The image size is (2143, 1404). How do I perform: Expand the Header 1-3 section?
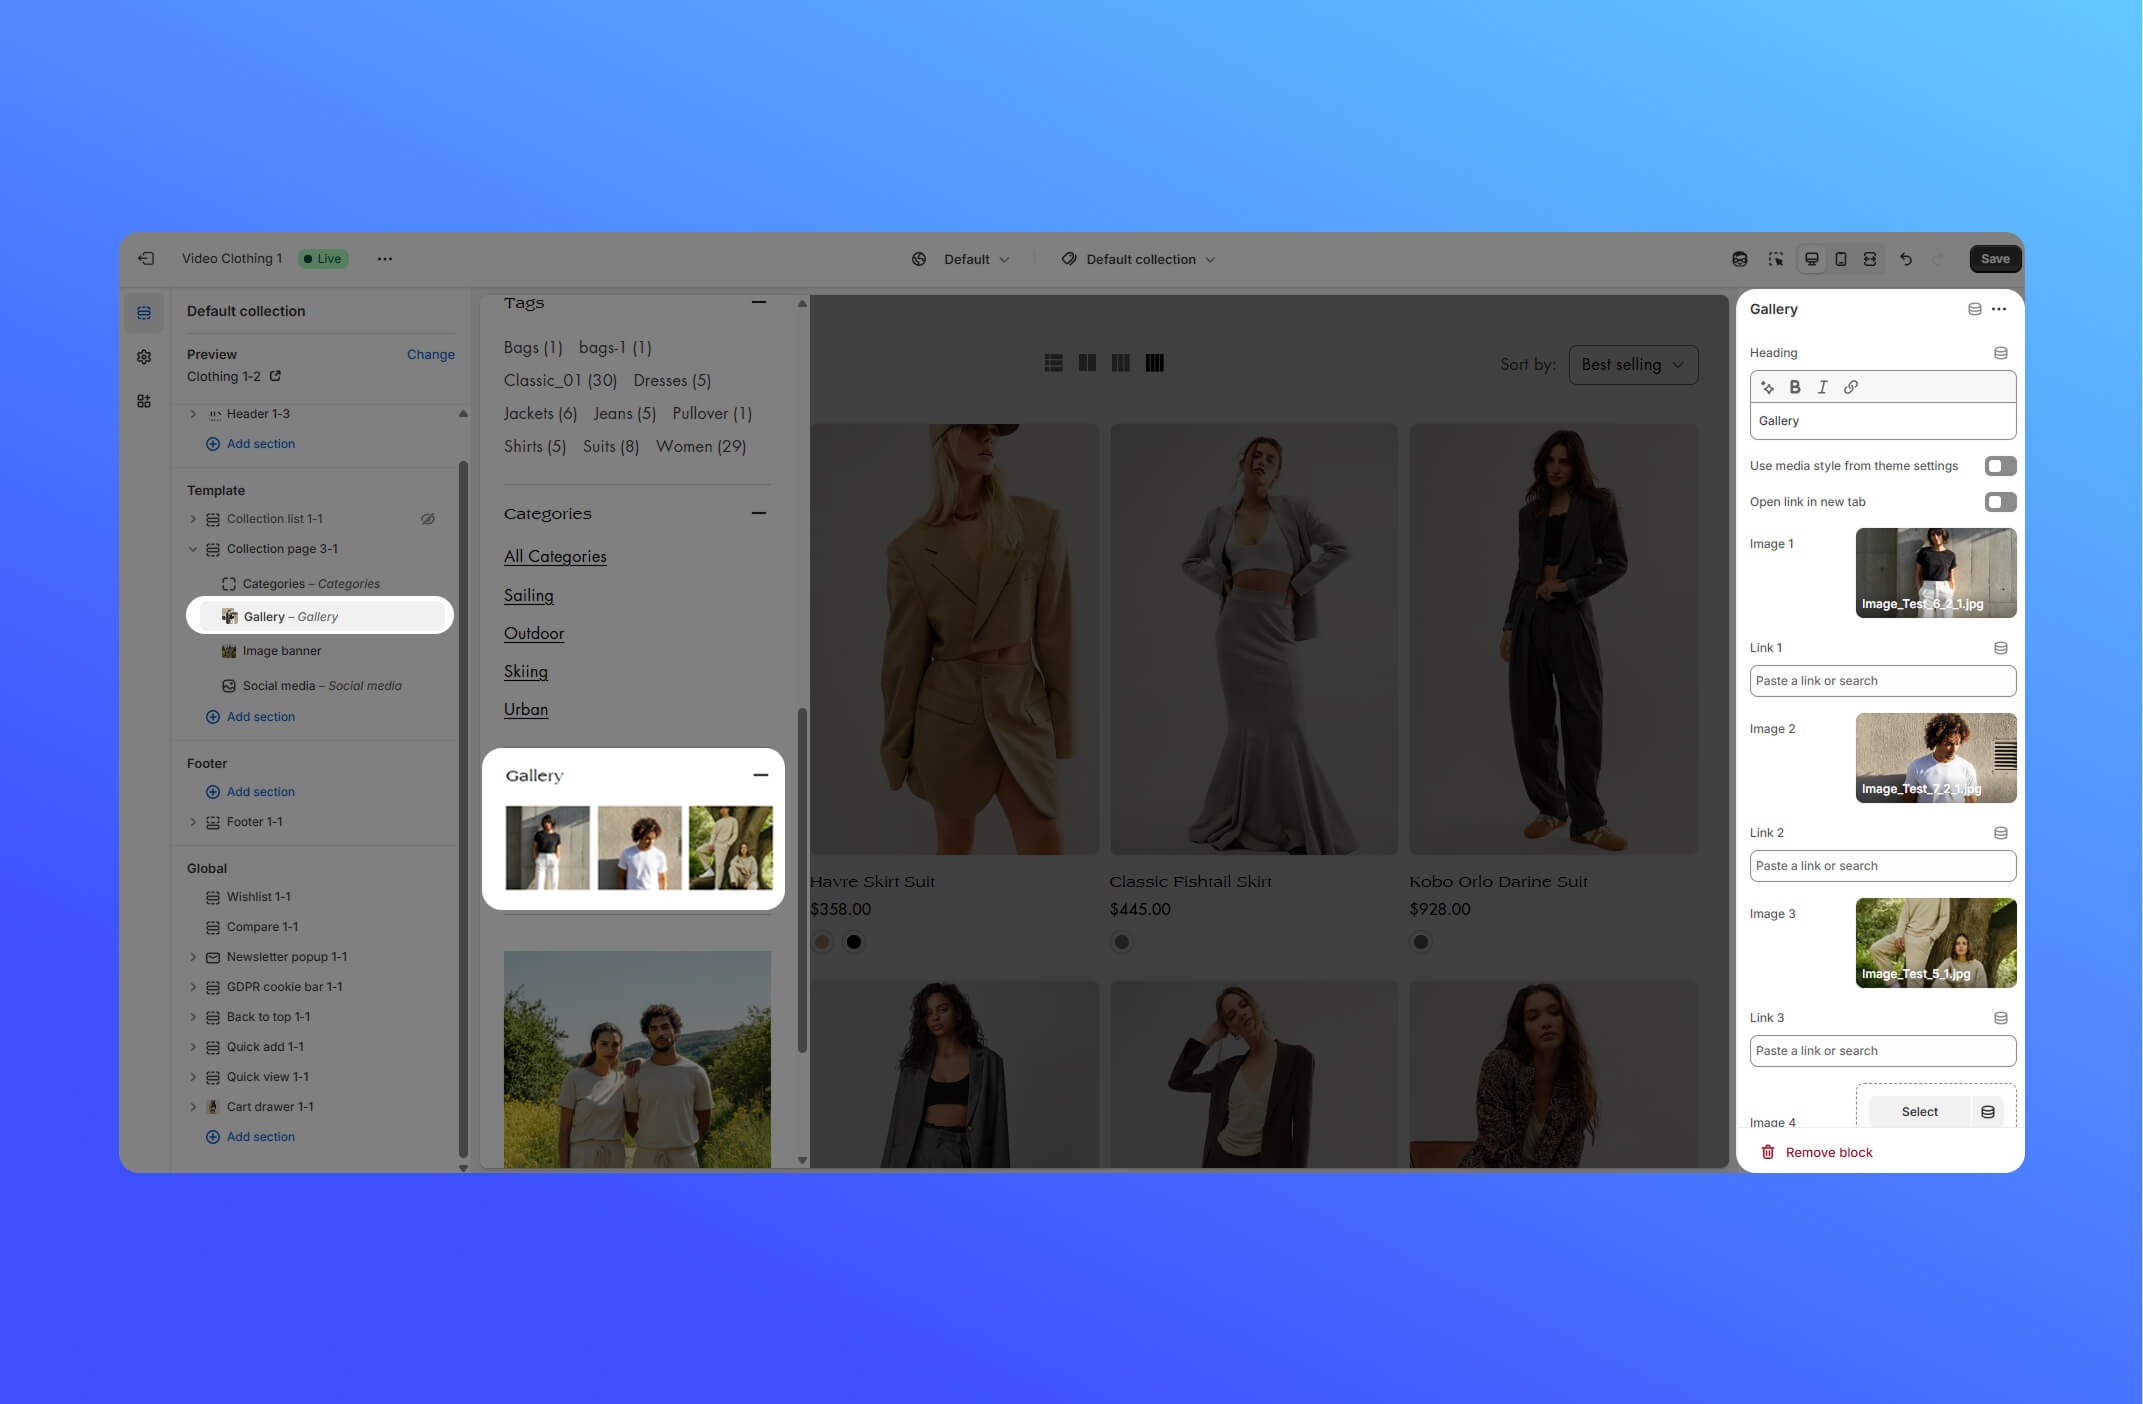coord(193,414)
